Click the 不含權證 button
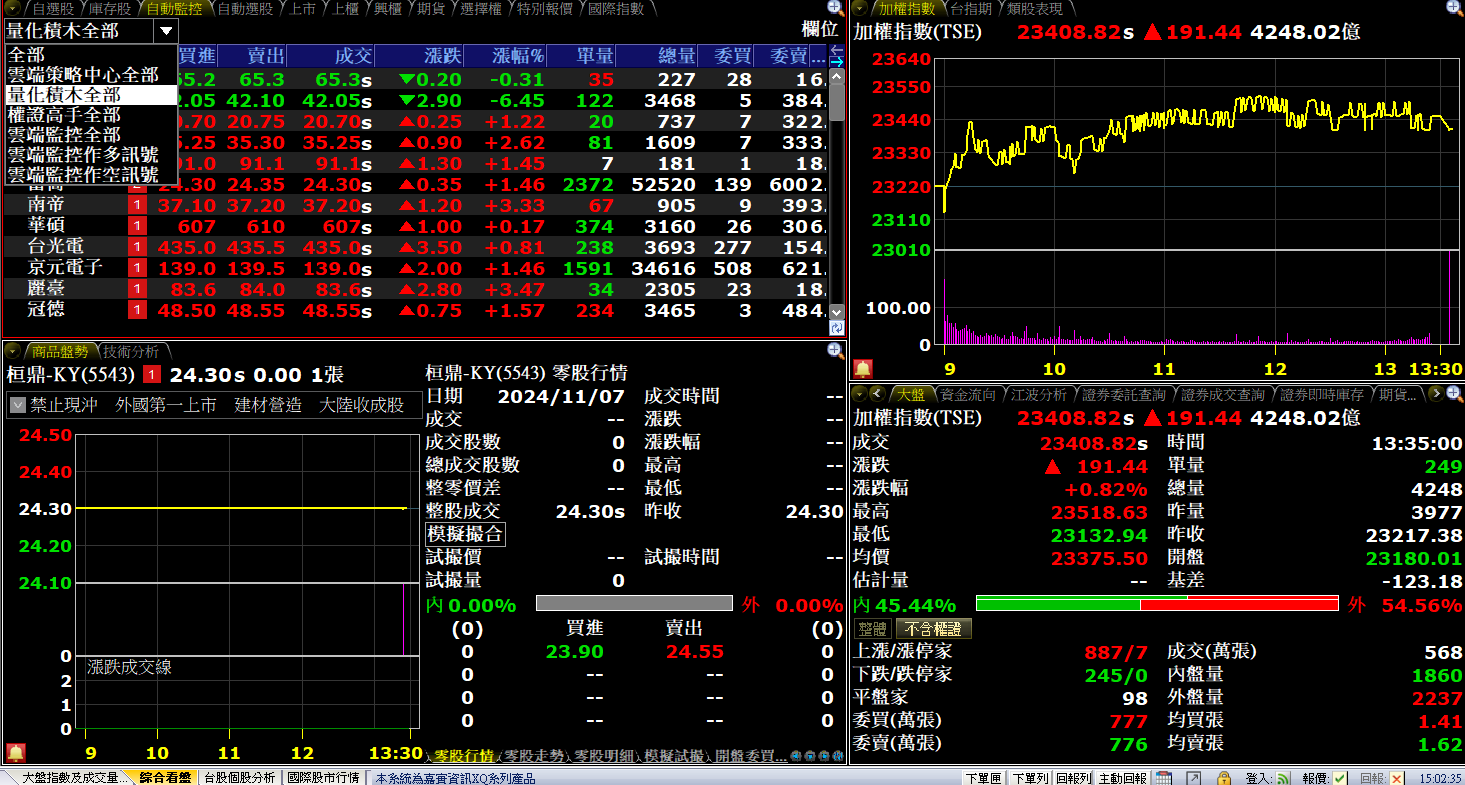The height and width of the screenshot is (785, 1465). [x=933, y=628]
